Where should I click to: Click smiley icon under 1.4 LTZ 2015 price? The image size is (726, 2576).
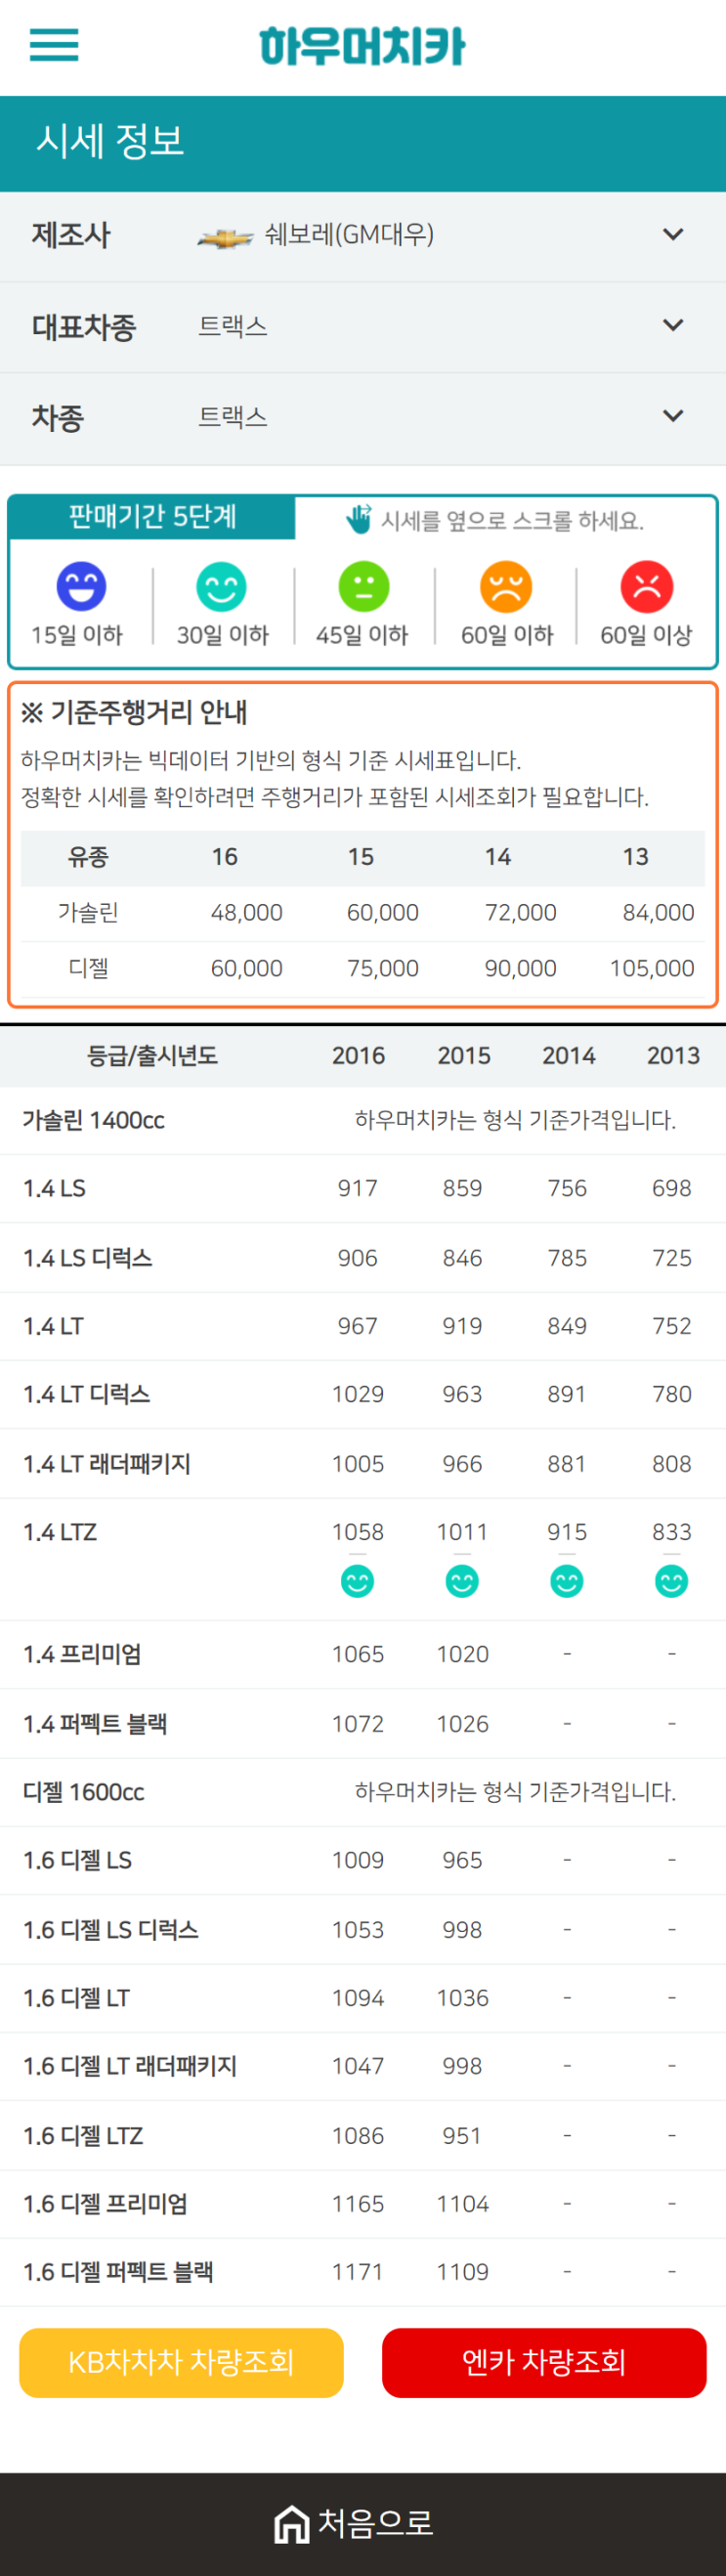462,1581
